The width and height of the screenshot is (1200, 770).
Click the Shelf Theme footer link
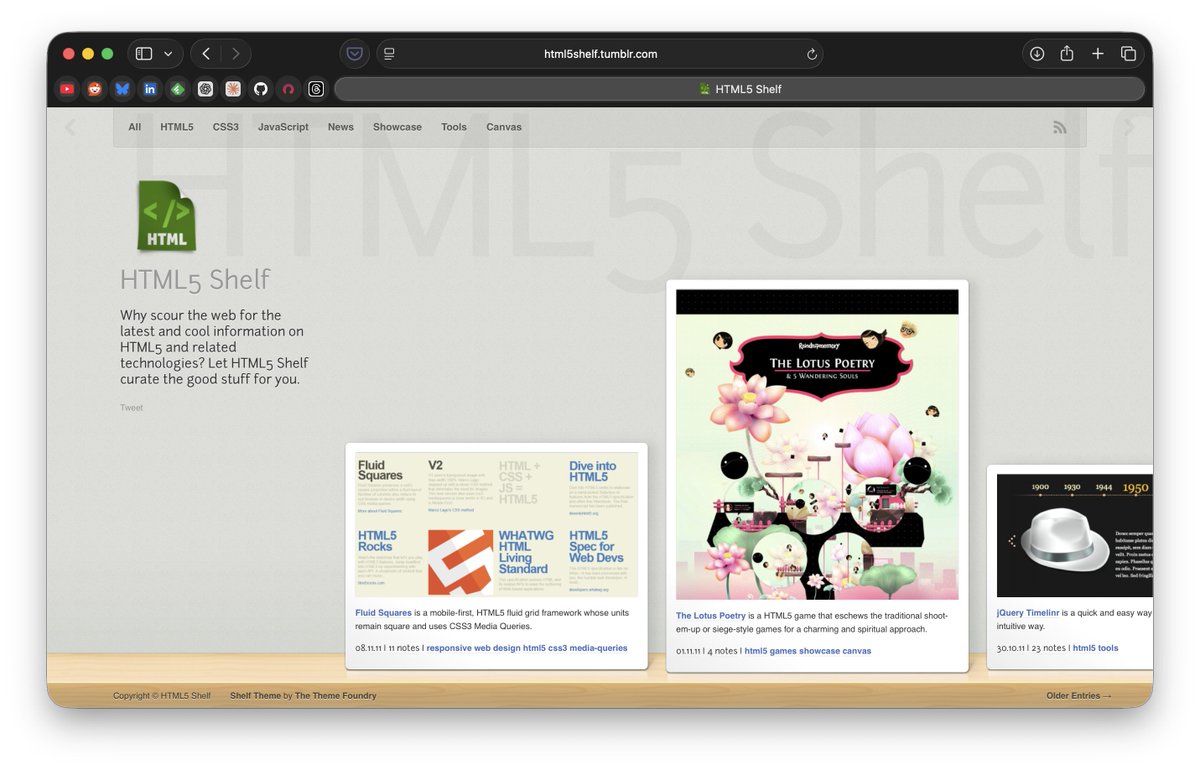coord(255,696)
